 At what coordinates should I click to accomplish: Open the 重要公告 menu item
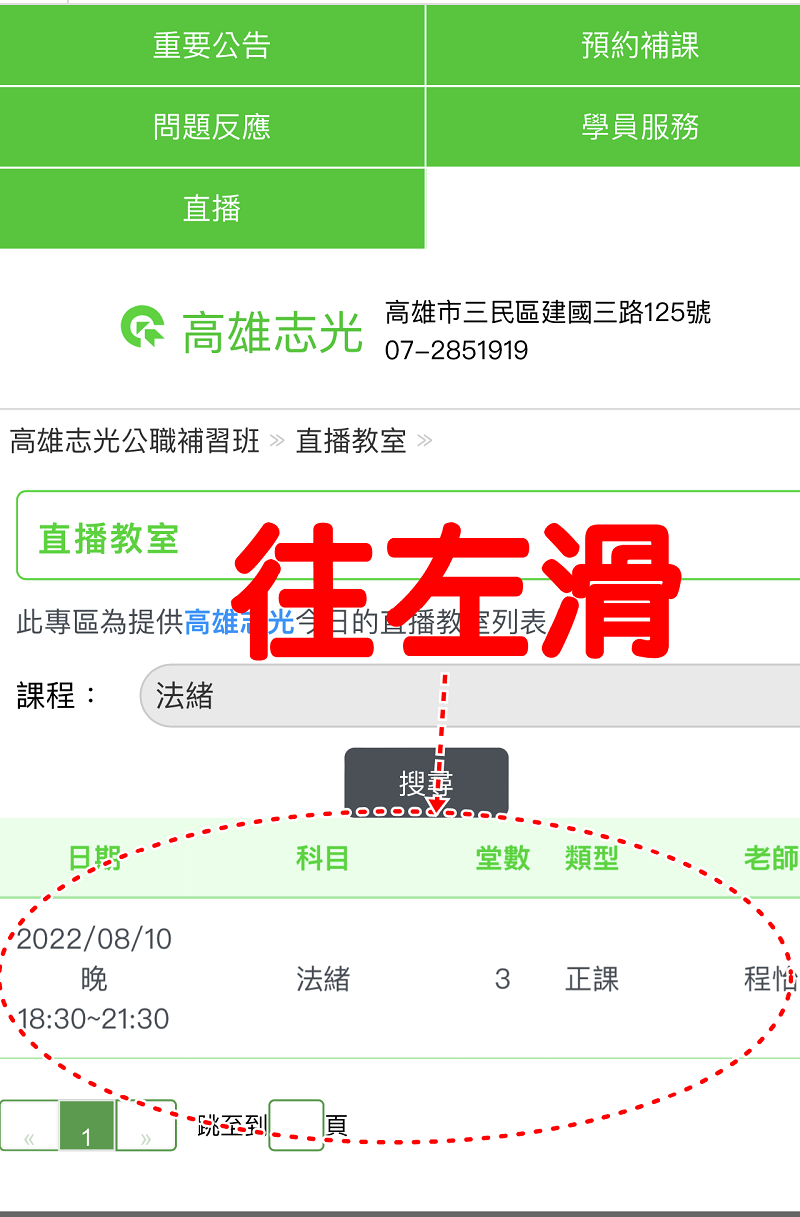tap(212, 45)
